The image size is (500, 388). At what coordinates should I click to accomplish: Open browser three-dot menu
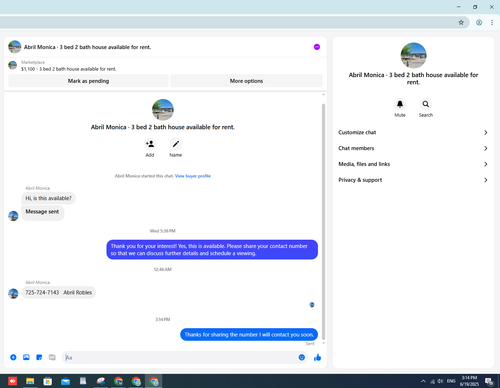492,22
